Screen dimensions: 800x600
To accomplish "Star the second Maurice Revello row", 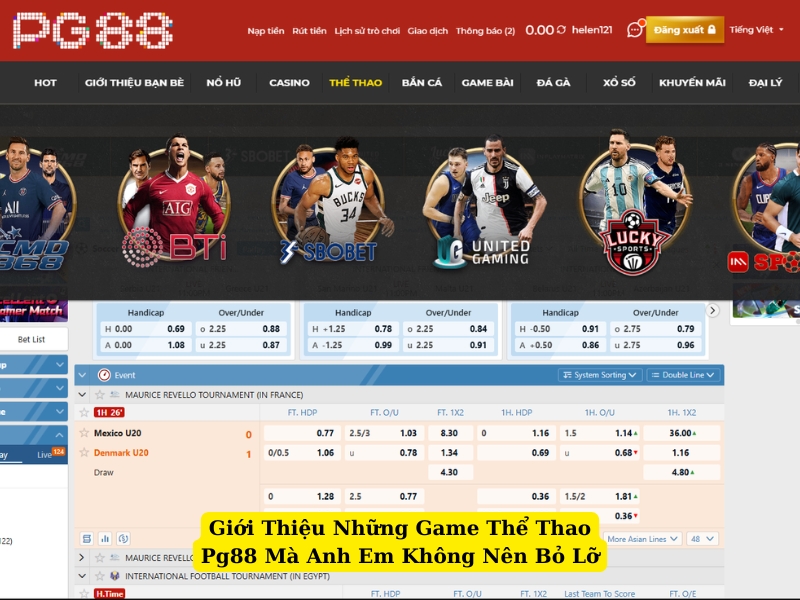I will 100,558.
